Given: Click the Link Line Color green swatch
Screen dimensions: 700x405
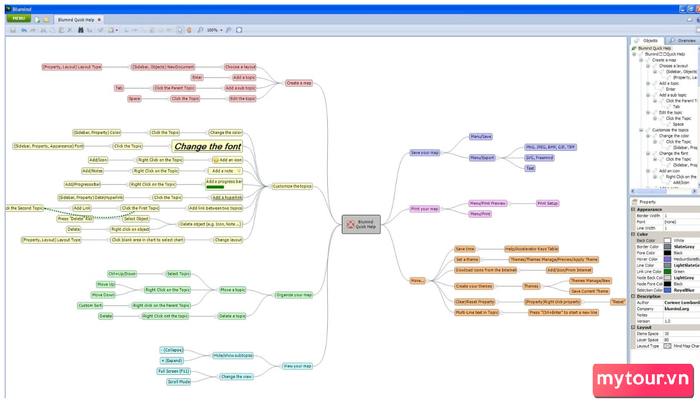Looking at the screenshot, I should coord(667,271).
